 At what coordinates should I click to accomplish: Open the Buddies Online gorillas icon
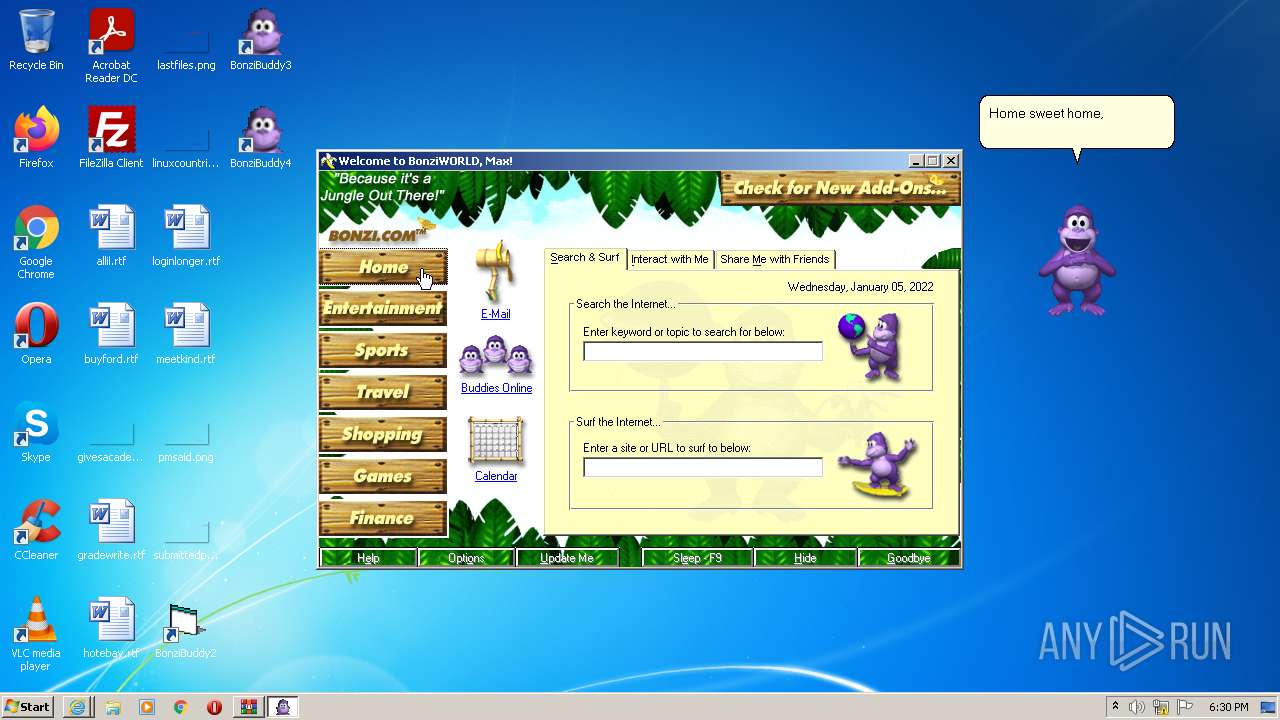click(x=496, y=357)
